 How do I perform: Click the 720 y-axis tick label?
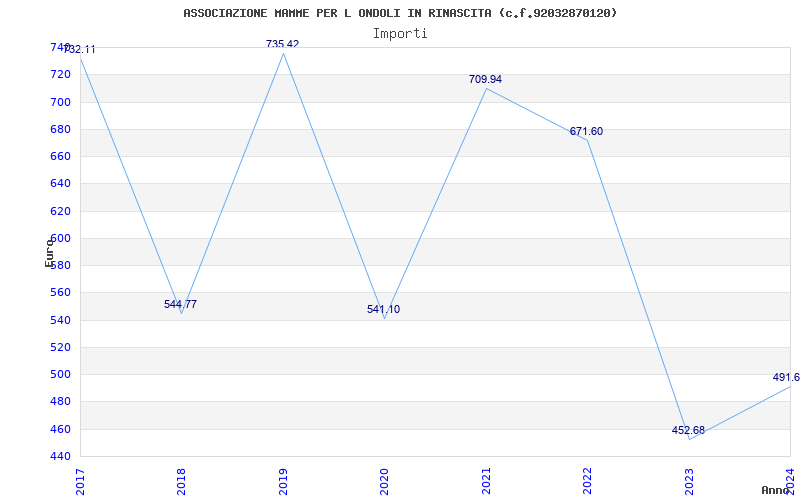pos(60,74)
